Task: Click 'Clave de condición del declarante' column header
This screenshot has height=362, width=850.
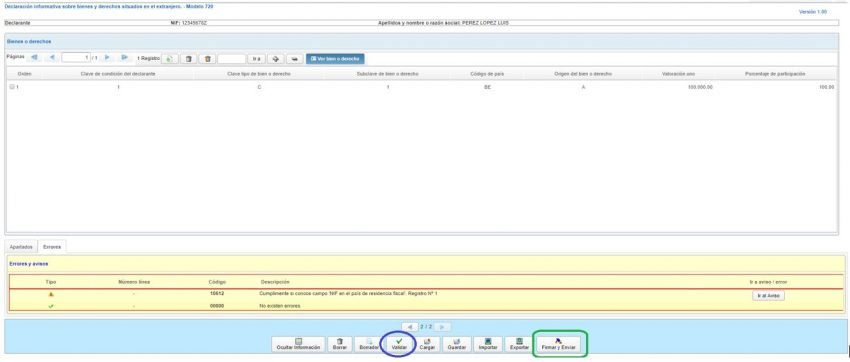Action: click(x=118, y=74)
